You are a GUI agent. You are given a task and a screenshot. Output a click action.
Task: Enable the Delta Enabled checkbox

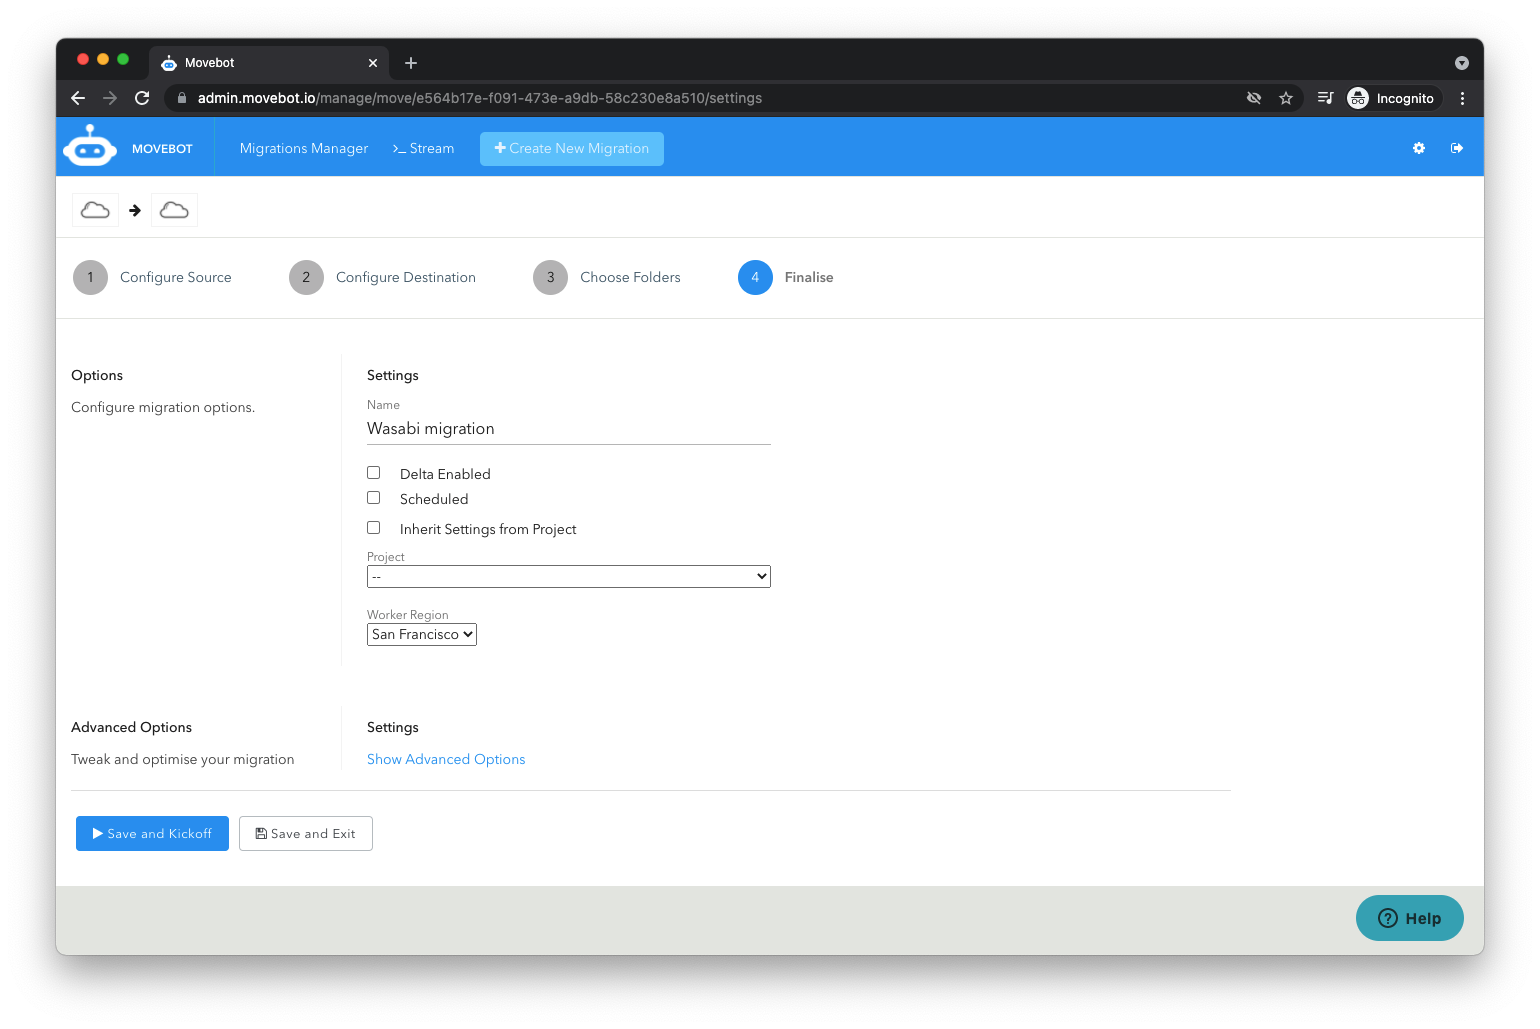pyautogui.click(x=374, y=473)
